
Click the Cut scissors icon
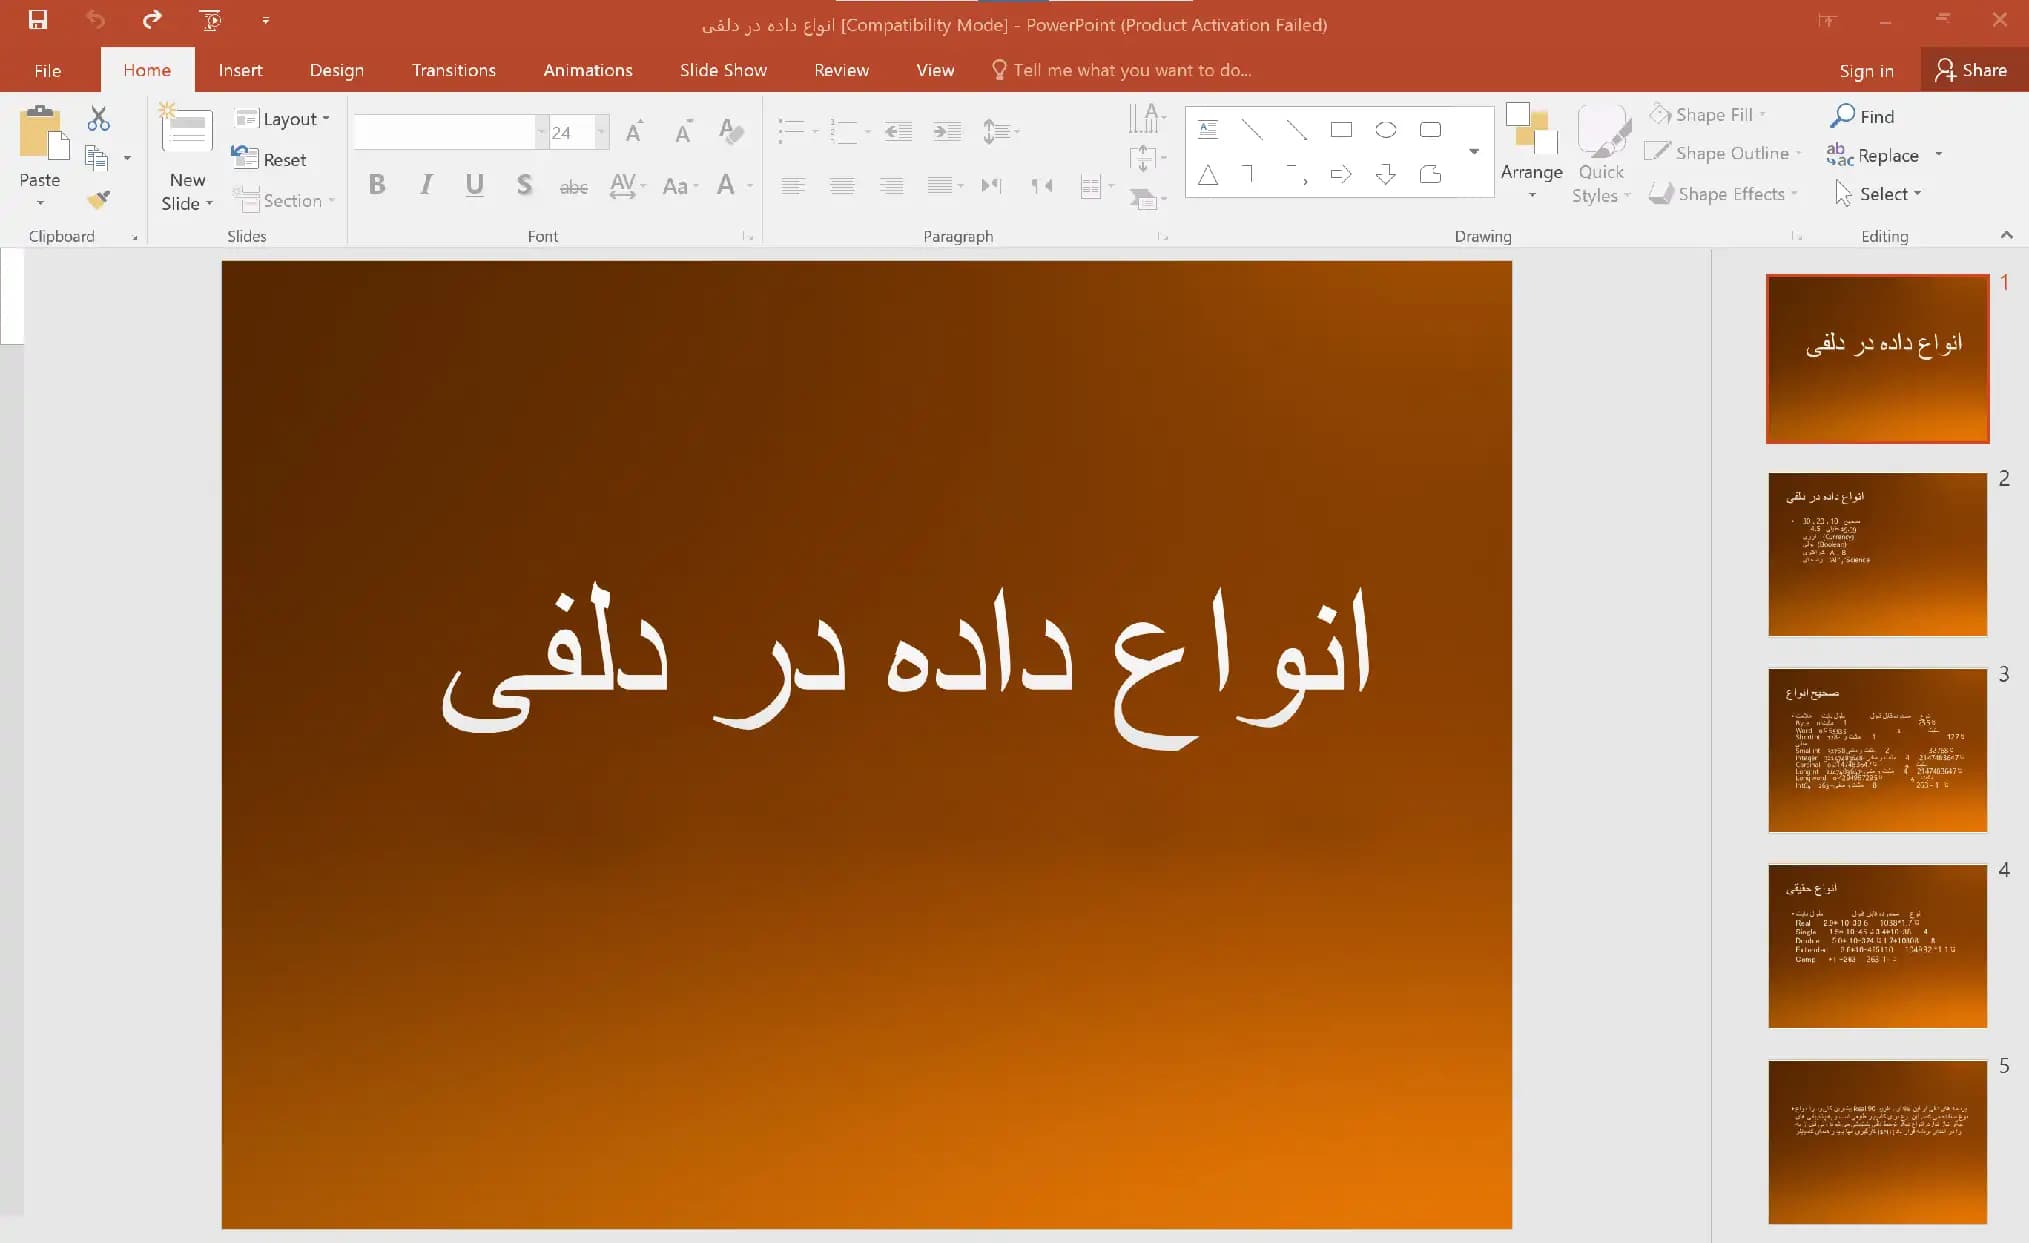[98, 119]
